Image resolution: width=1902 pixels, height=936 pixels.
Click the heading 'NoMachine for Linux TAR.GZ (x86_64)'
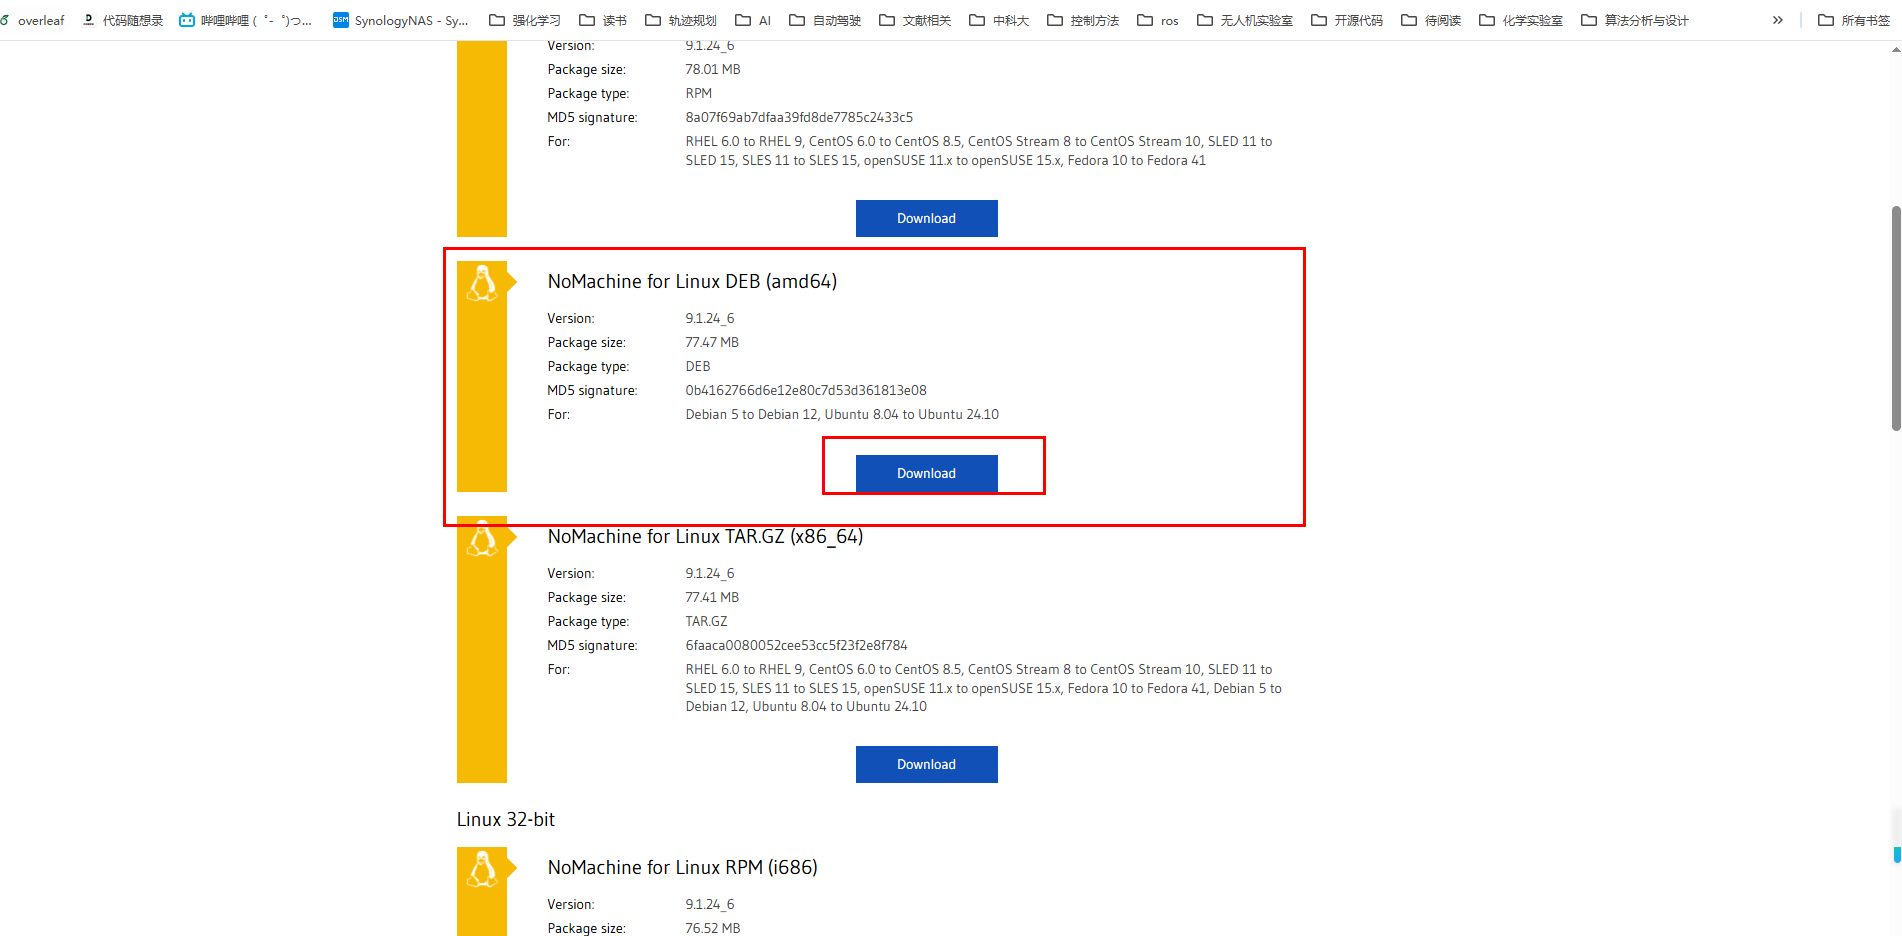tap(705, 536)
